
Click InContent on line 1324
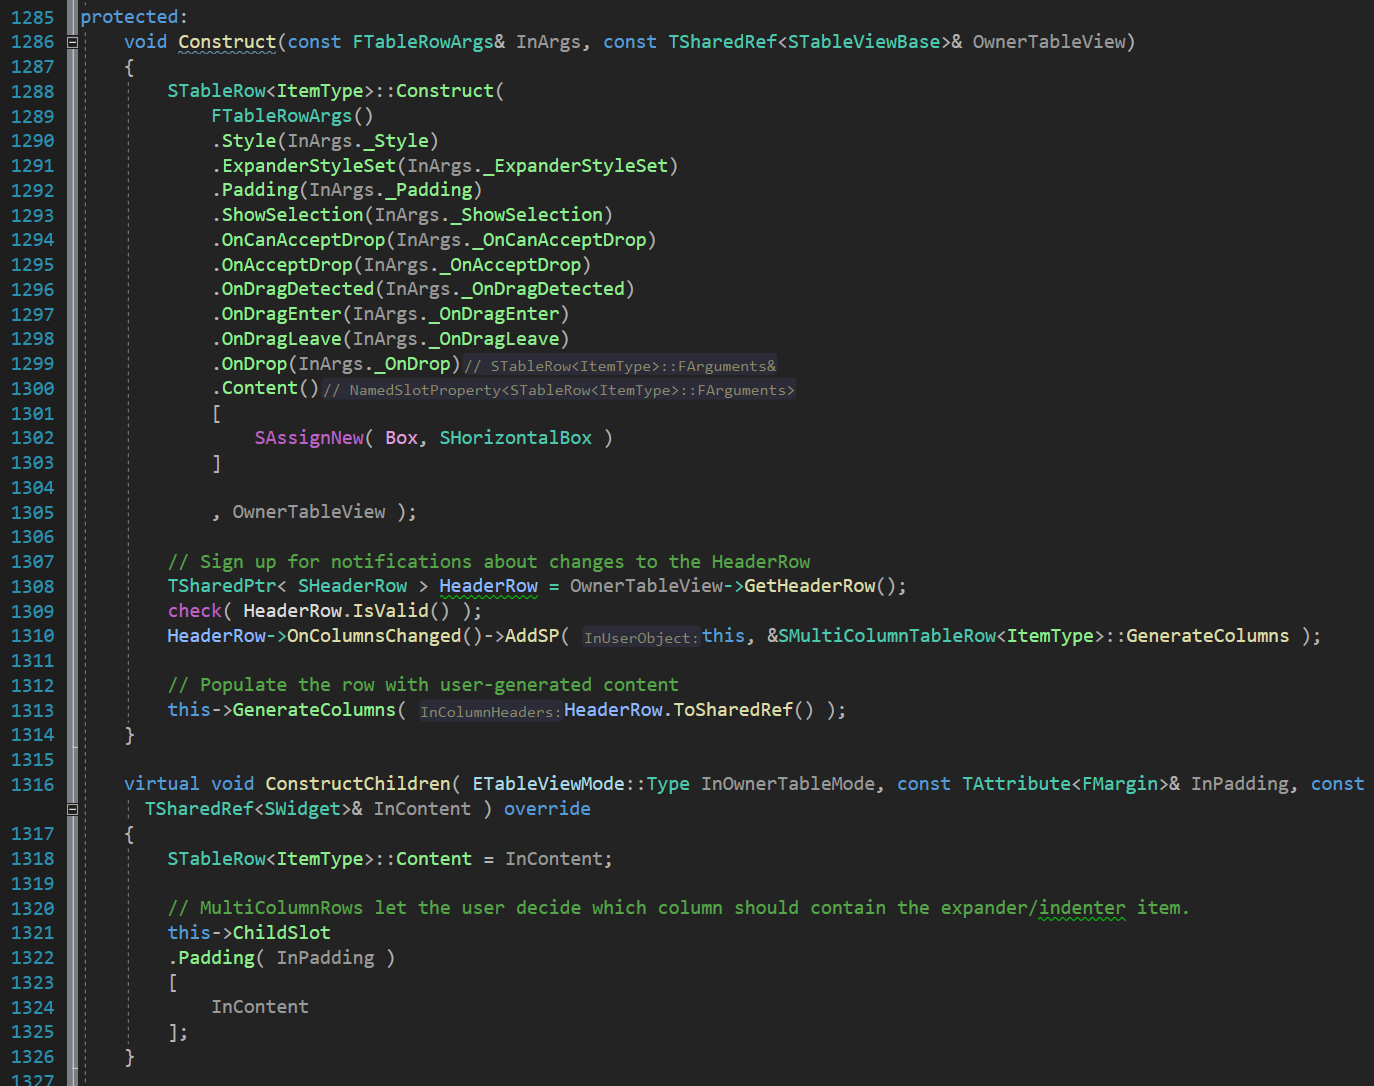260,1007
